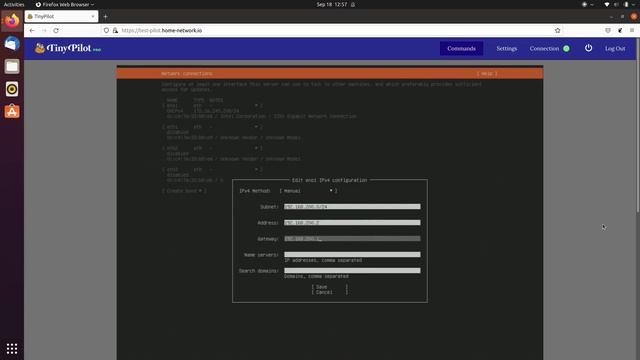Click the lock icon in address bar
The height and width of the screenshot is (360, 640).
115,31
